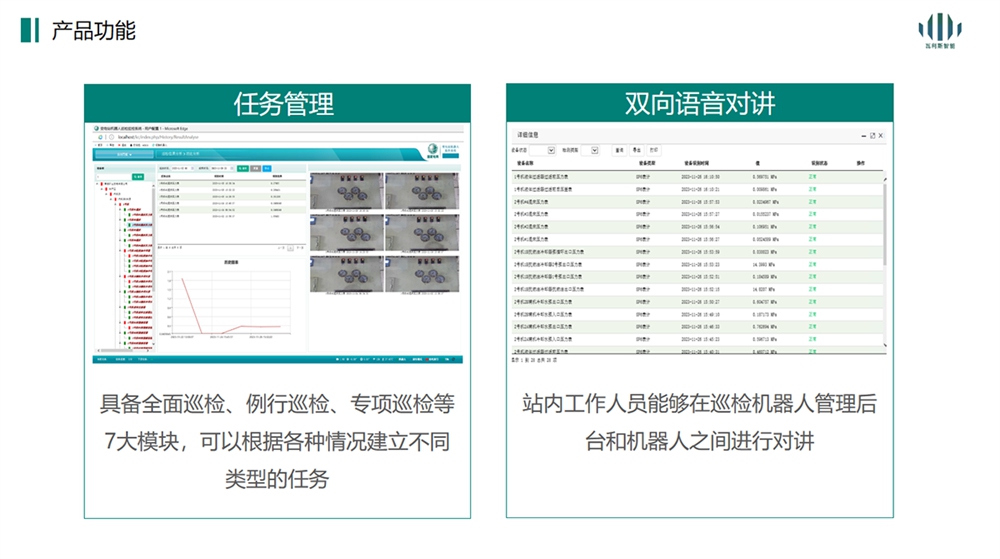Click the gray reset button in filter bar
The width and height of the screenshot is (1000, 559).
click(254, 169)
